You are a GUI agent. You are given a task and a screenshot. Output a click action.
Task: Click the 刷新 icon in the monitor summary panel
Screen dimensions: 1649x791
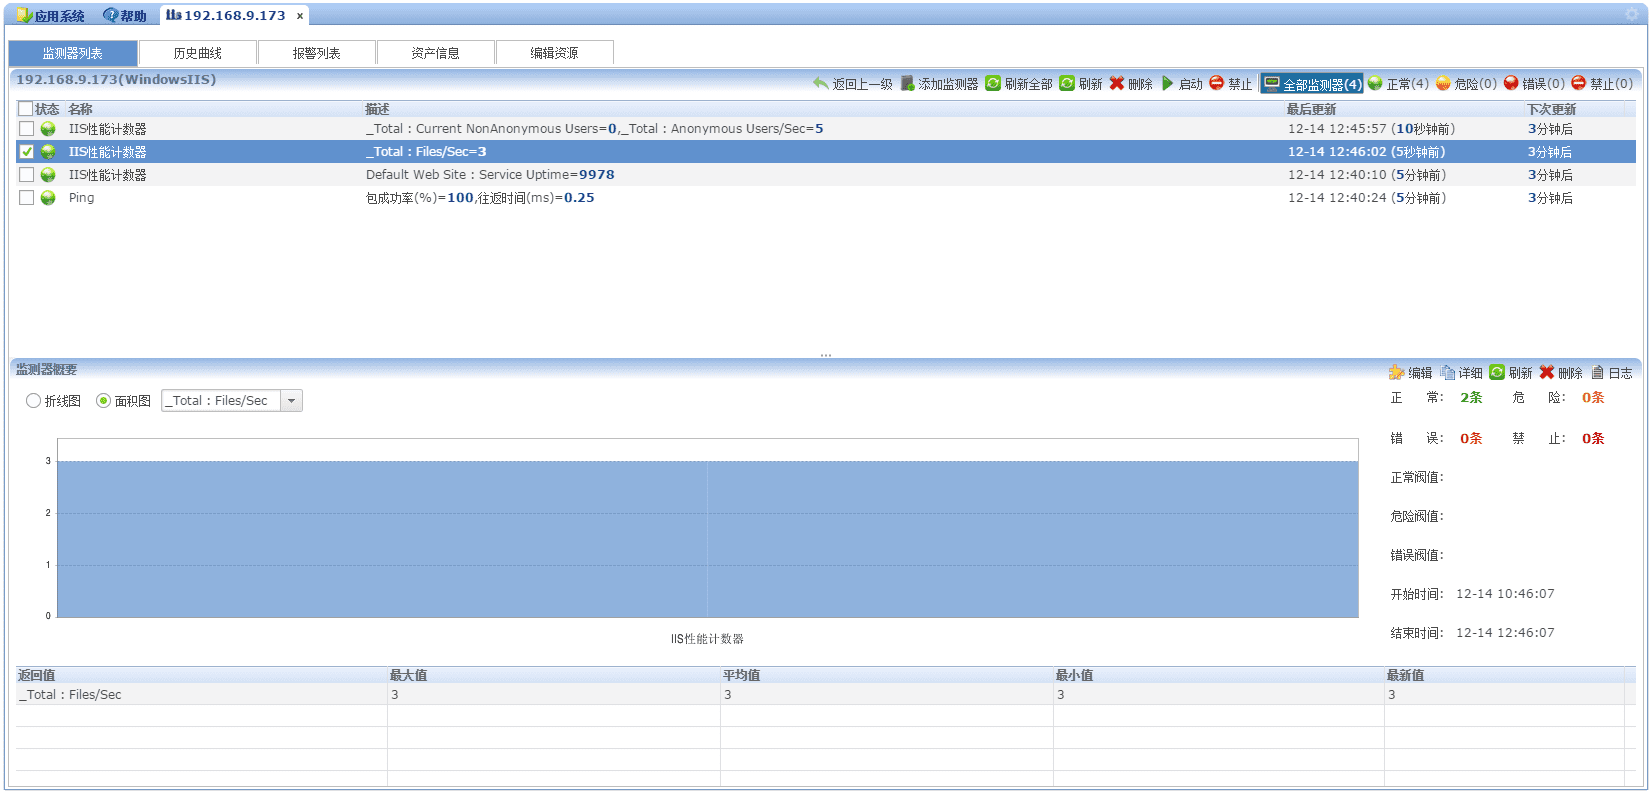click(1497, 372)
